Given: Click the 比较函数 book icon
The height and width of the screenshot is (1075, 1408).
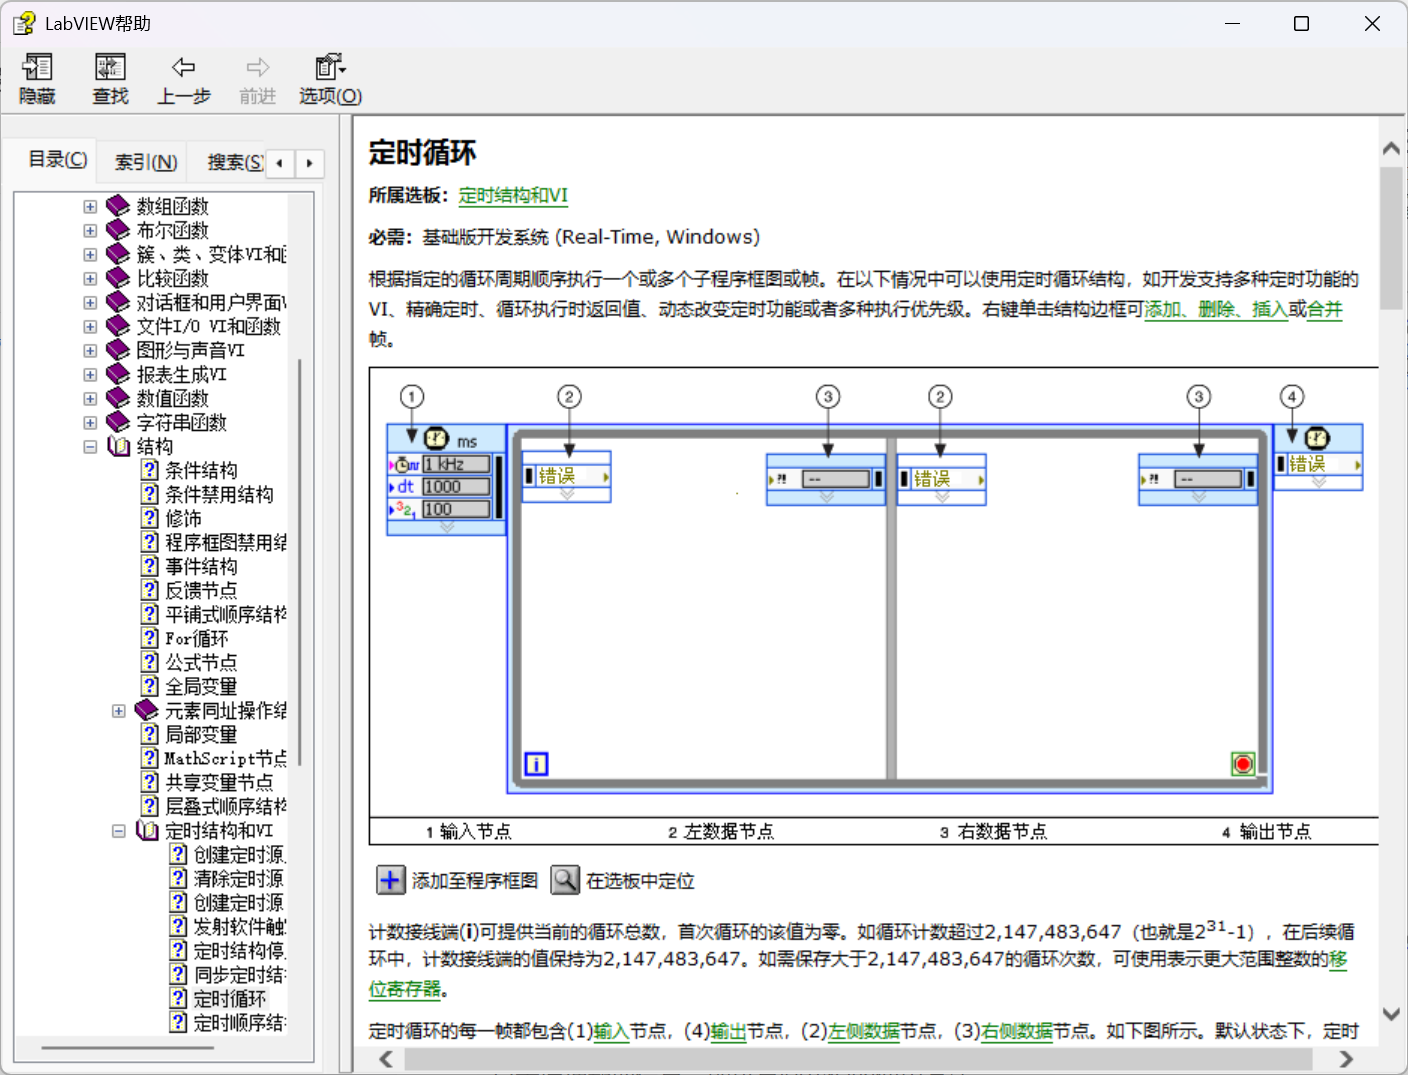Looking at the screenshot, I should pyautogui.click(x=118, y=278).
